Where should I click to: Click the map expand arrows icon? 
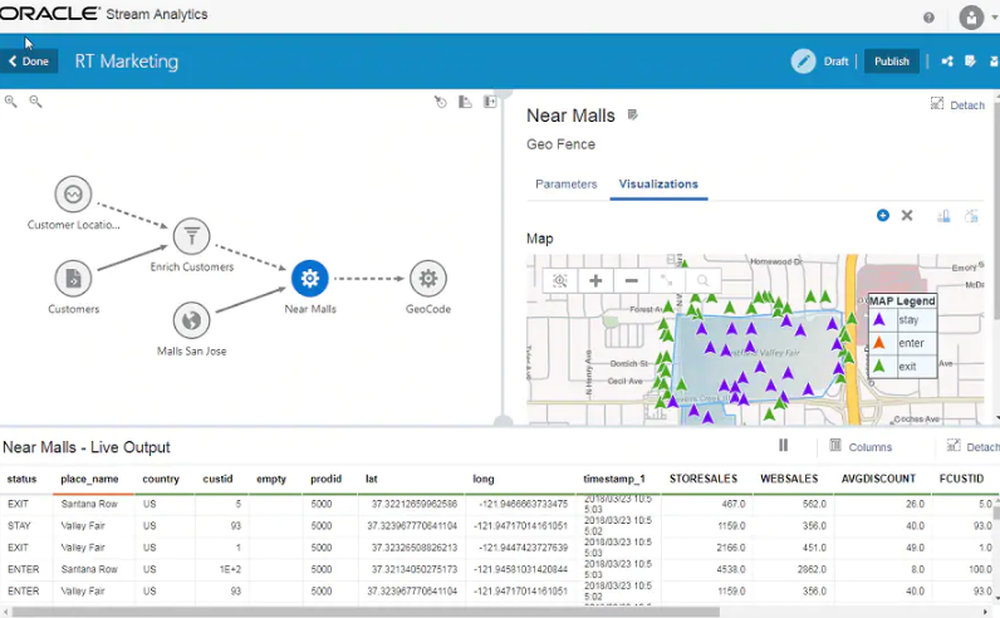[666, 281]
